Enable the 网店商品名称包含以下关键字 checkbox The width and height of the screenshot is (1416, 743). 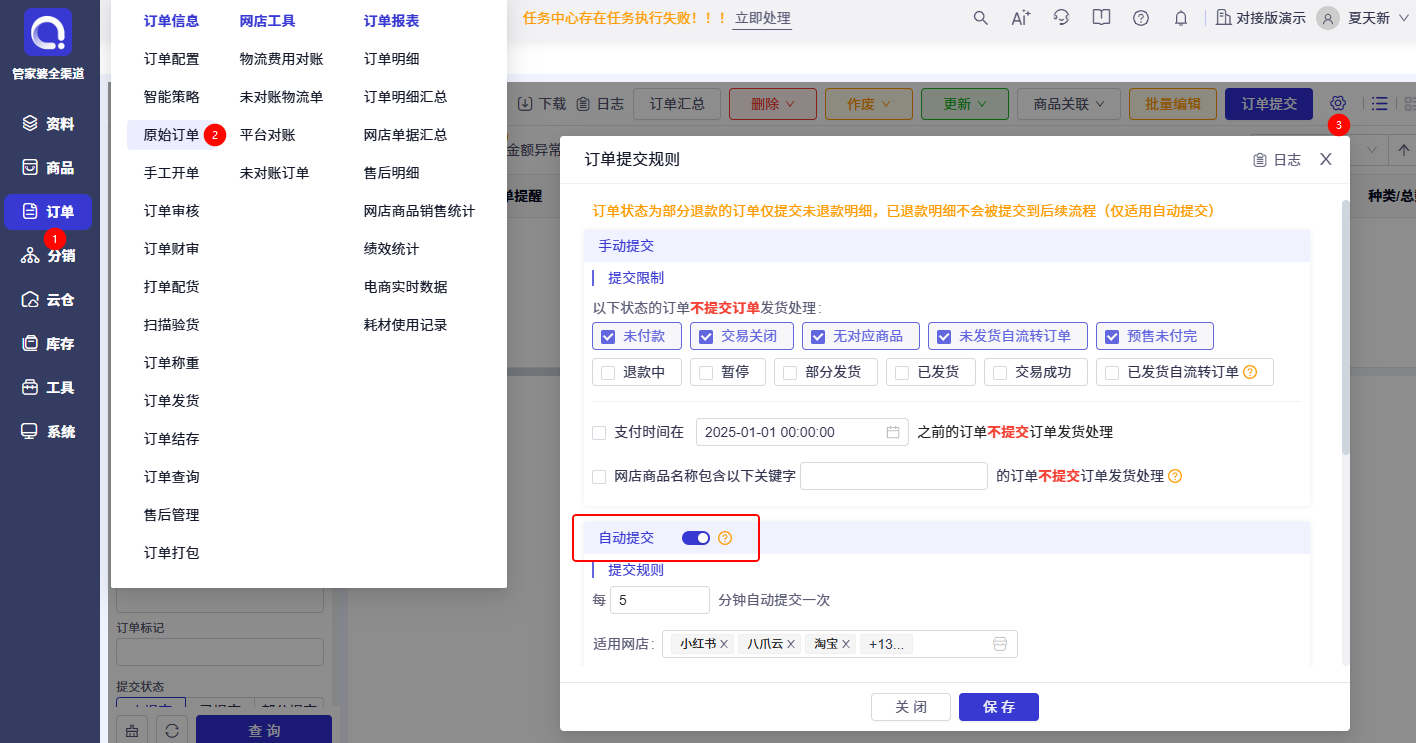point(599,476)
